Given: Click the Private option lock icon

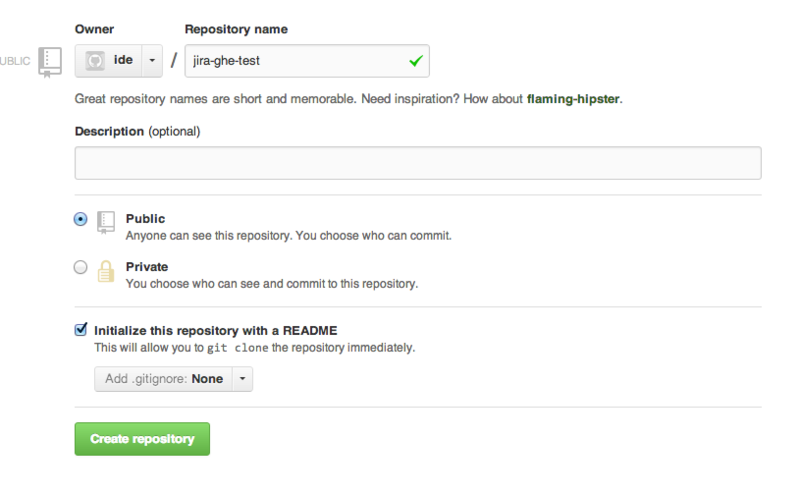Looking at the screenshot, I should [106, 270].
